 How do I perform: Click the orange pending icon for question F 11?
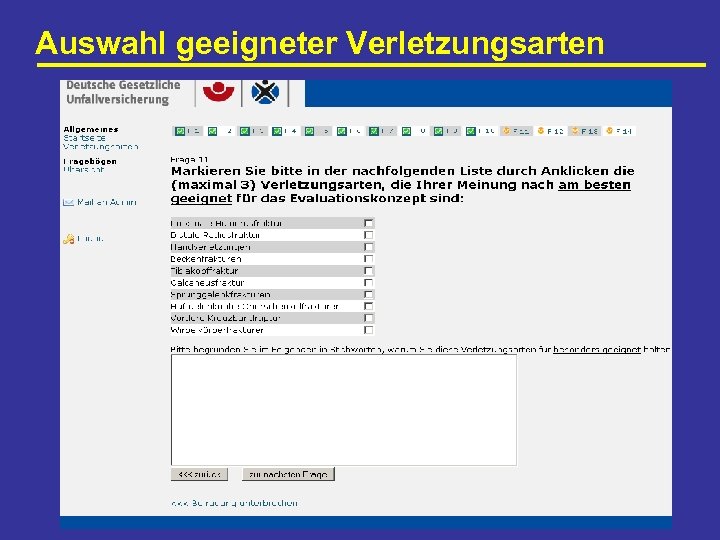coord(506,131)
